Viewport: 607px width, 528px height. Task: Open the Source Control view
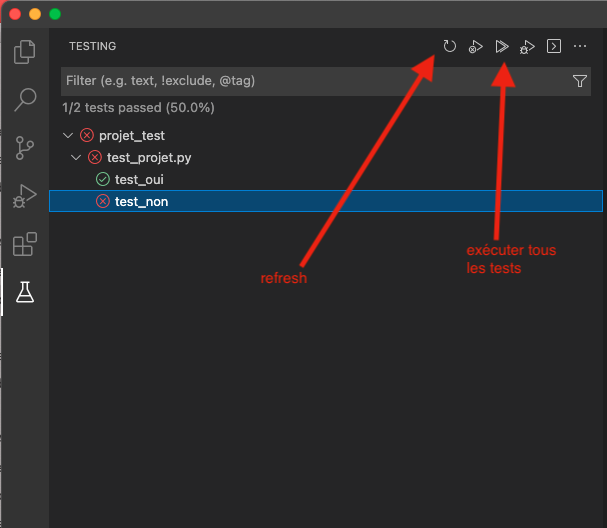24,148
